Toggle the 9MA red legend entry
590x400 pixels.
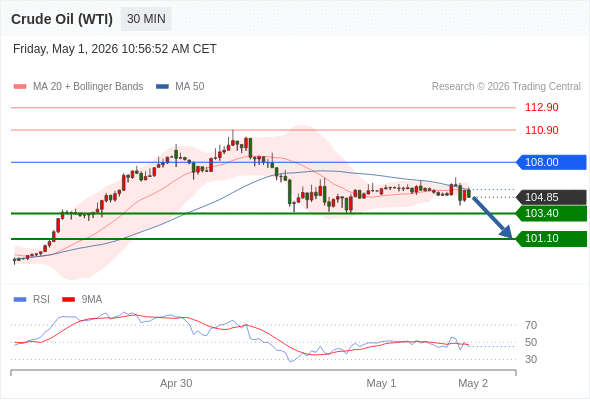pos(82,300)
